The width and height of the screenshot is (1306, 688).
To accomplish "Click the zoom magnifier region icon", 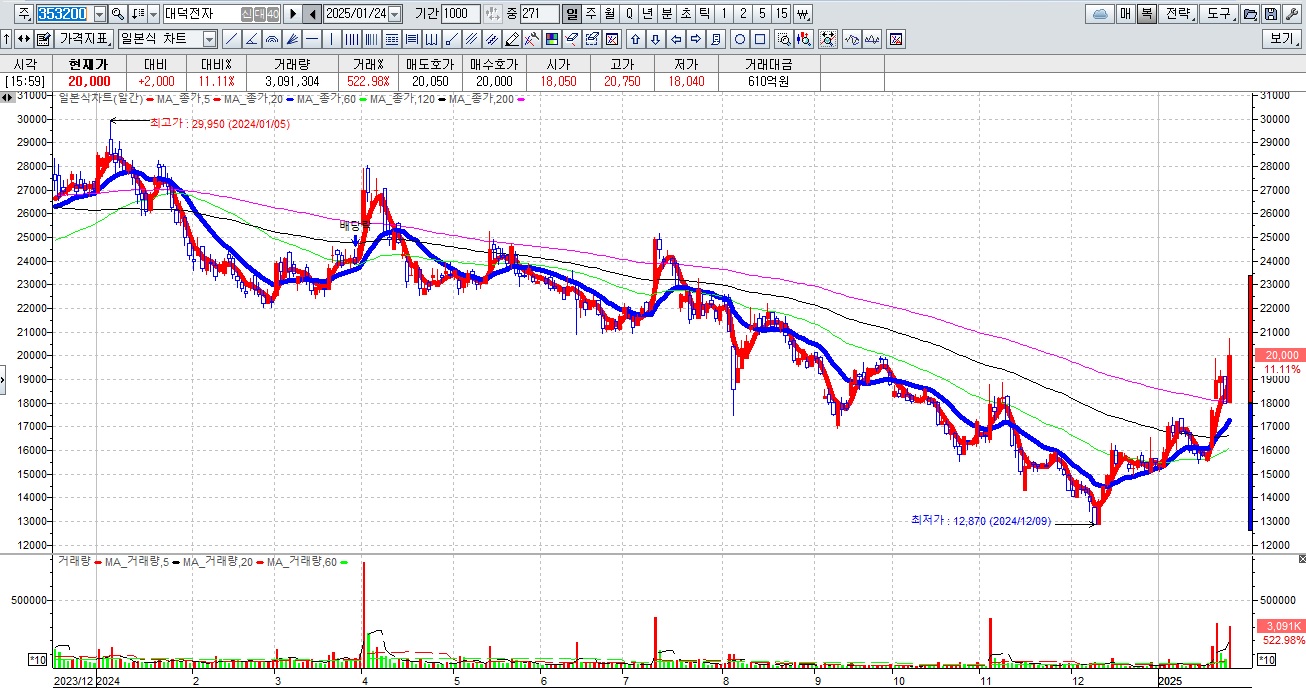I will pos(784,39).
